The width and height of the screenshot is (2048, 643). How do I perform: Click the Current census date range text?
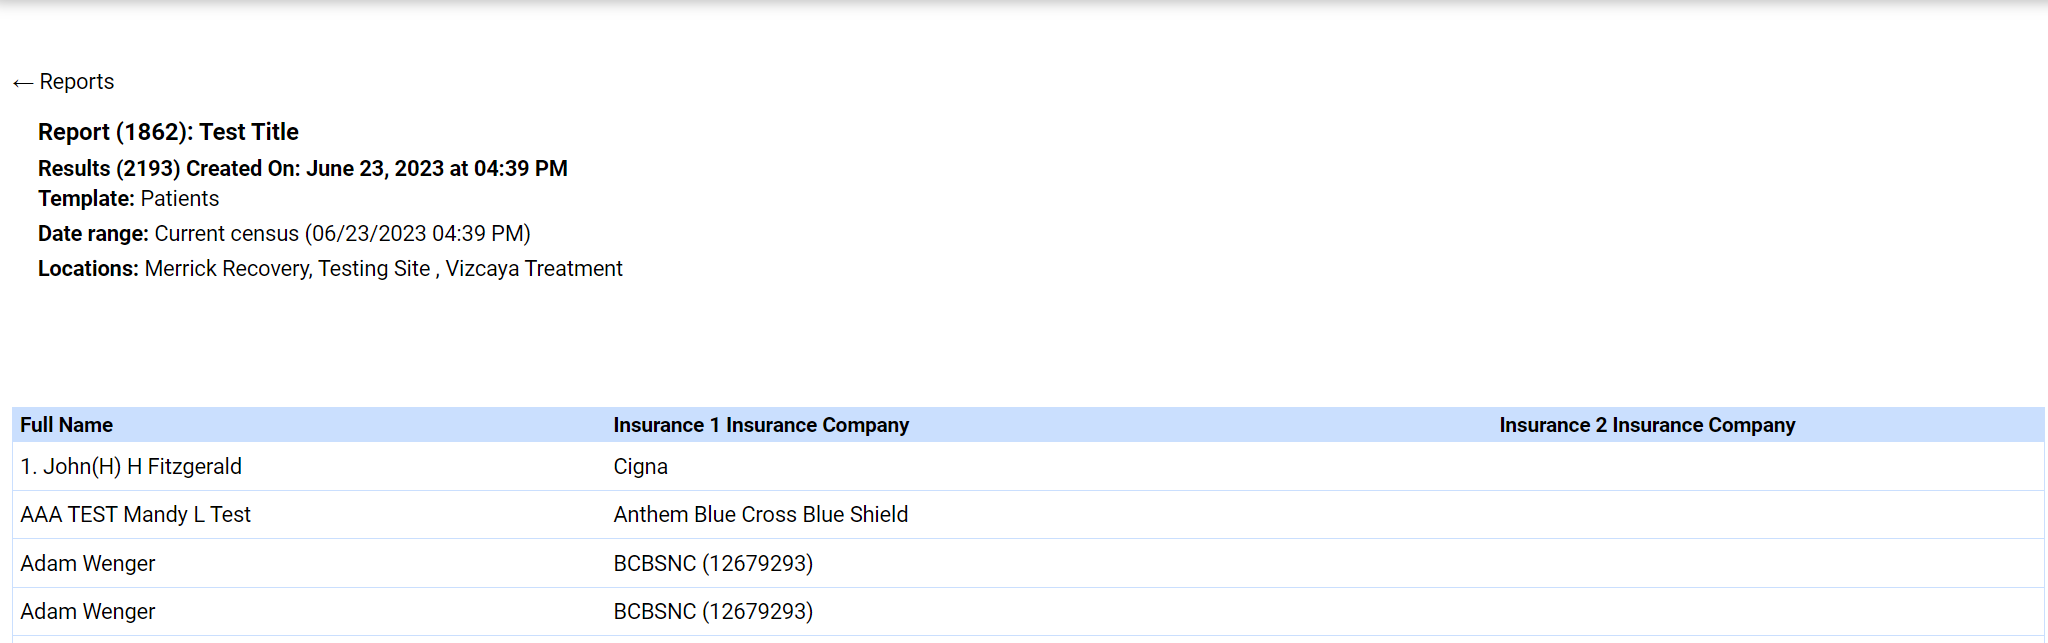[227, 233]
